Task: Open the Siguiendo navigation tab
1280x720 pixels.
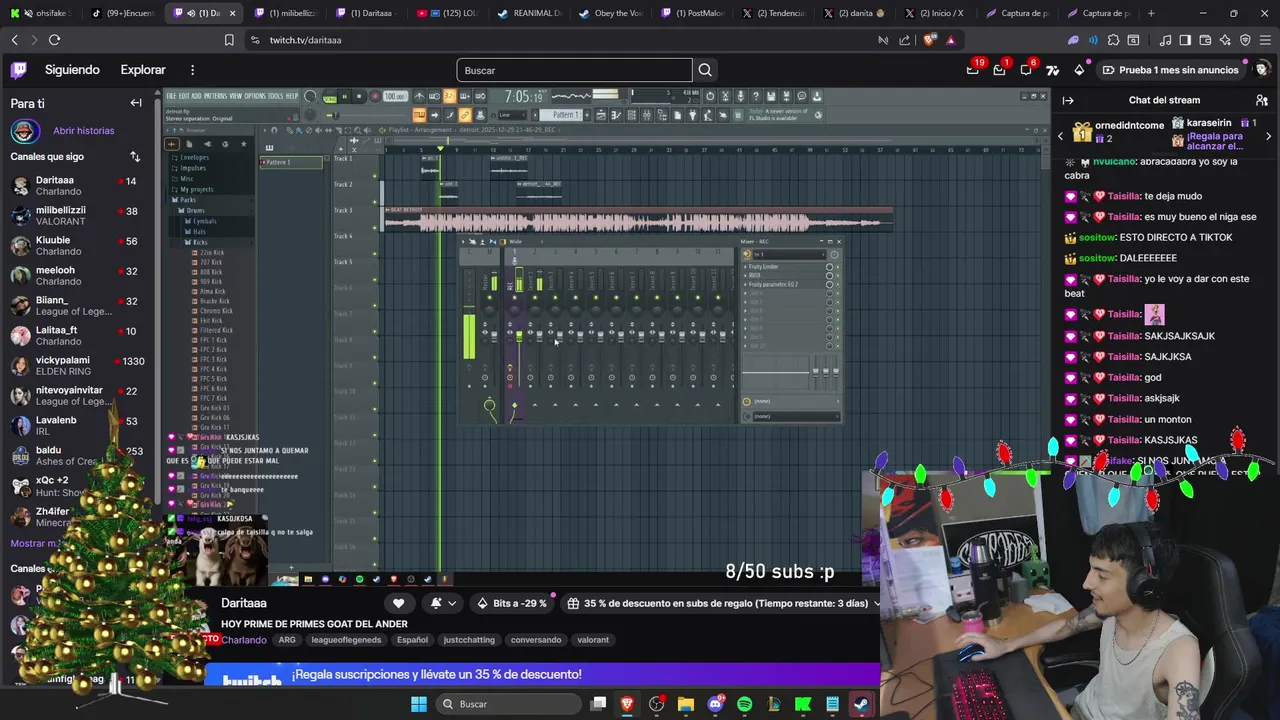Action: 72,70
